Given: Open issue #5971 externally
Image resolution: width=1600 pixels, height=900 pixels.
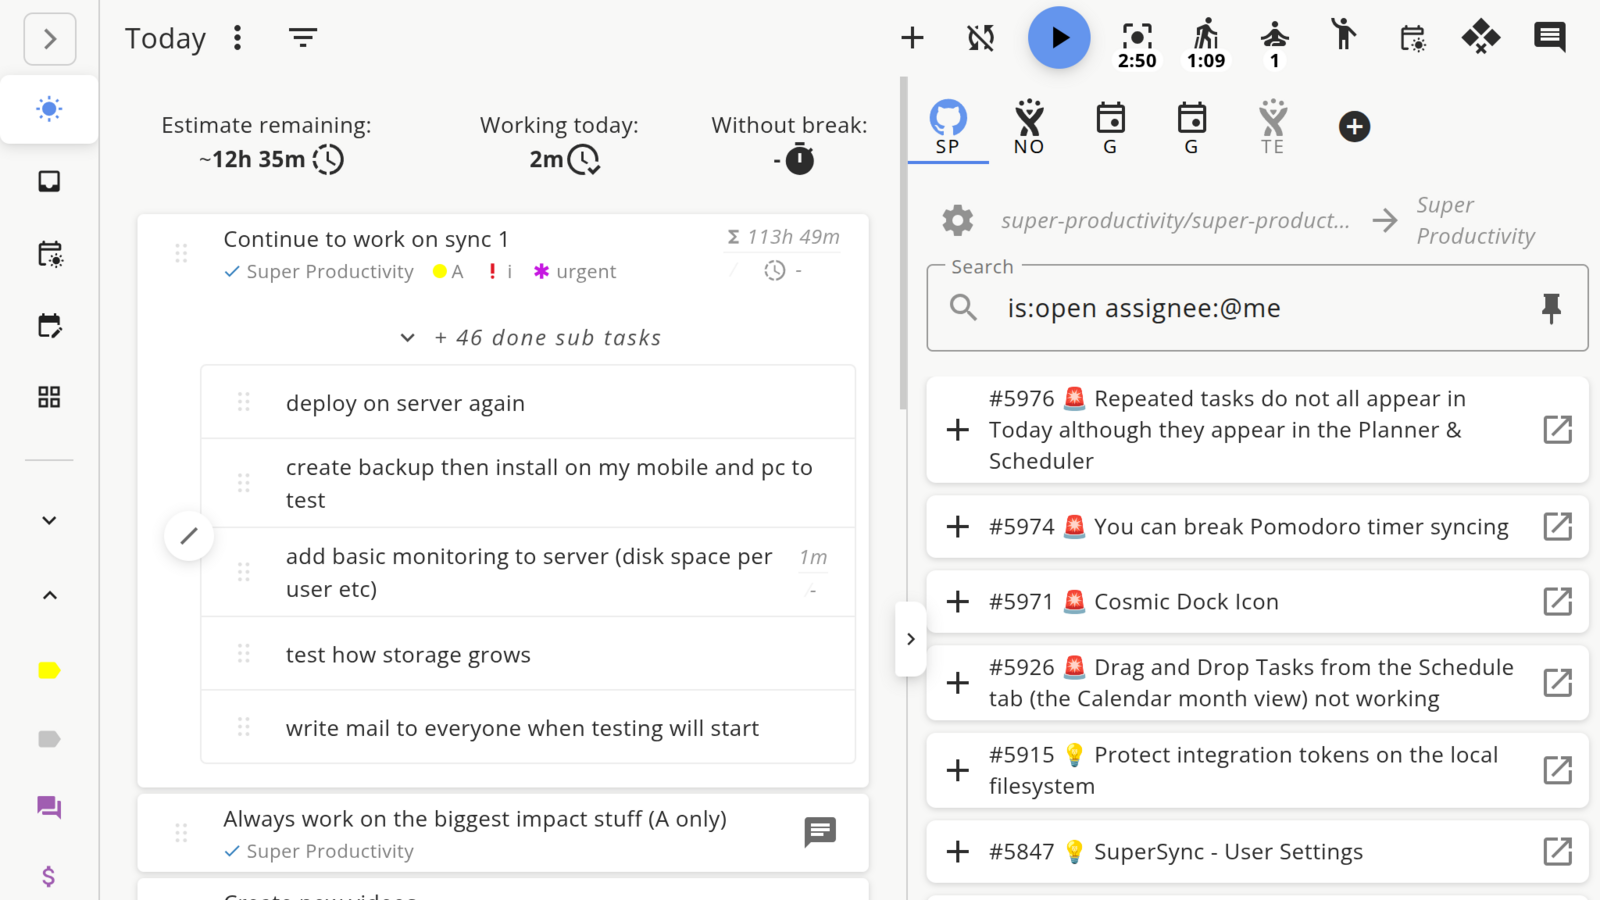Looking at the screenshot, I should coord(1558,602).
